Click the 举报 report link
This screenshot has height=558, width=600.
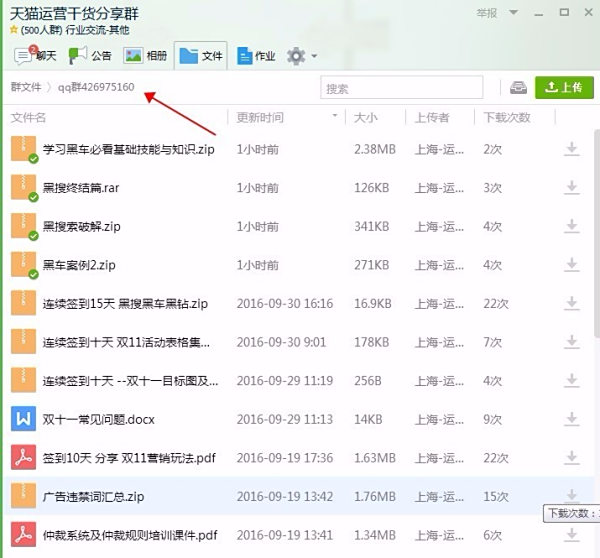click(x=487, y=13)
